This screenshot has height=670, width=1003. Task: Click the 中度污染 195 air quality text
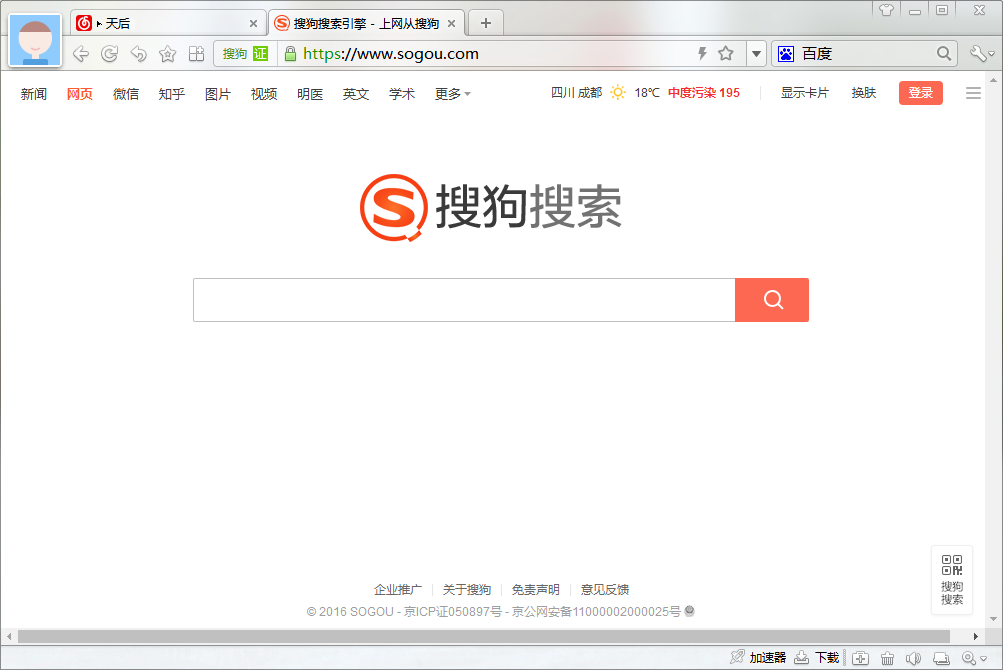tap(704, 93)
